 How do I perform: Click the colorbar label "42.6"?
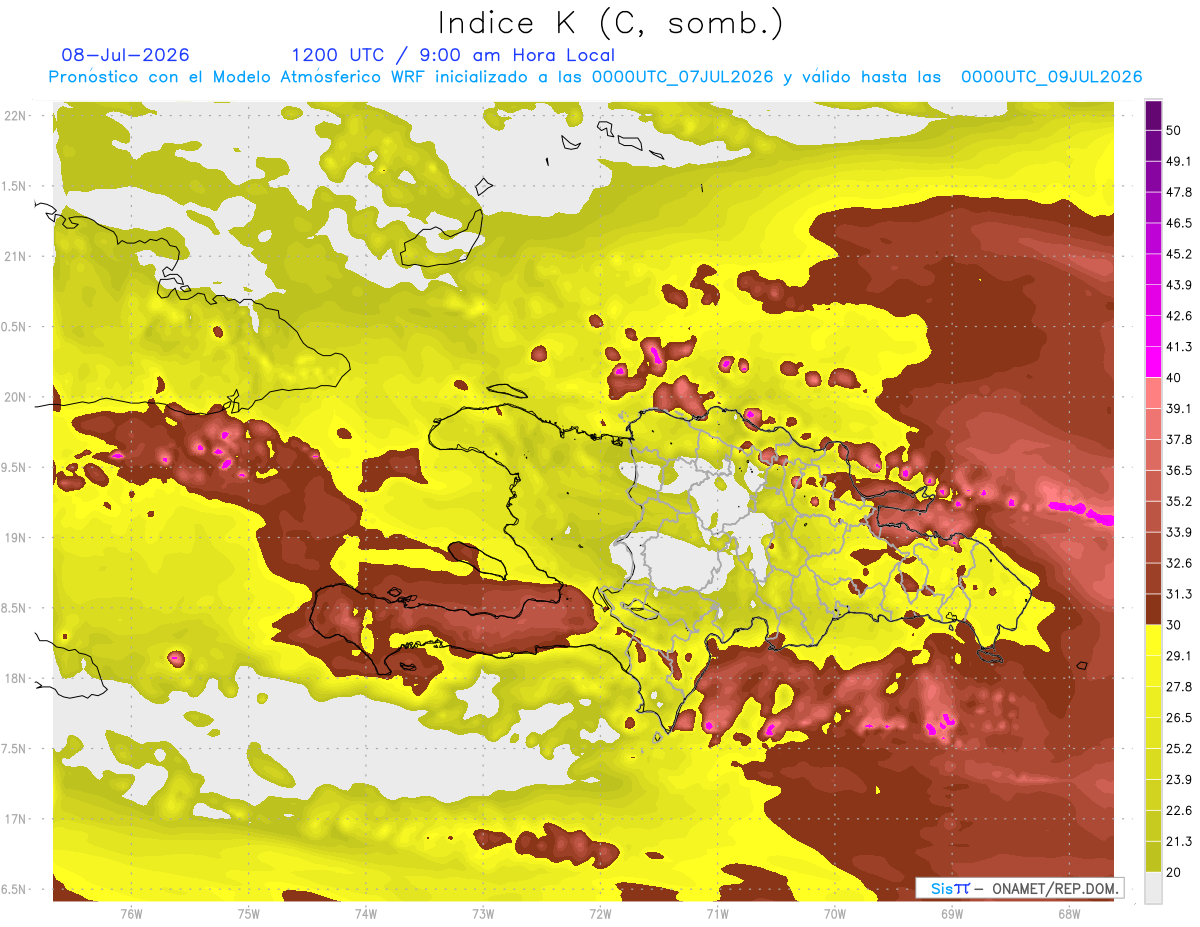point(1179,316)
